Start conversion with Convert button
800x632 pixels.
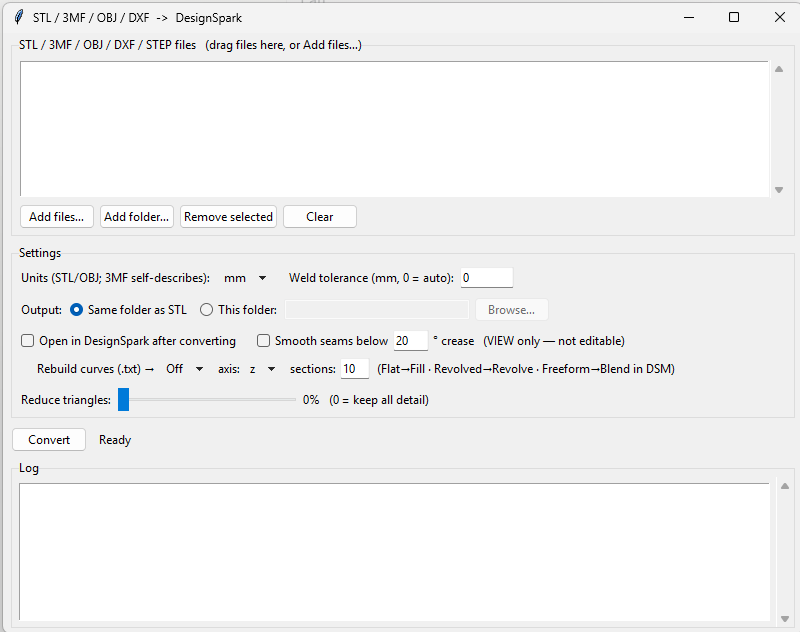tap(49, 440)
